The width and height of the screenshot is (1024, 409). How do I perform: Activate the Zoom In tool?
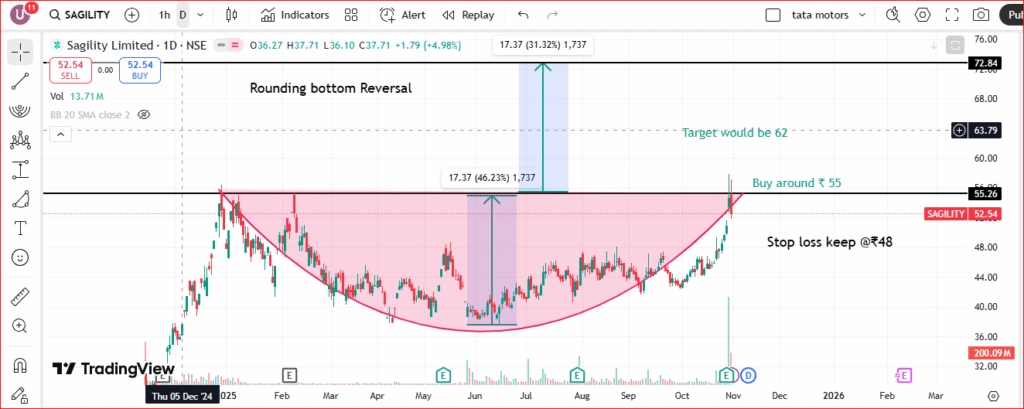(19, 326)
